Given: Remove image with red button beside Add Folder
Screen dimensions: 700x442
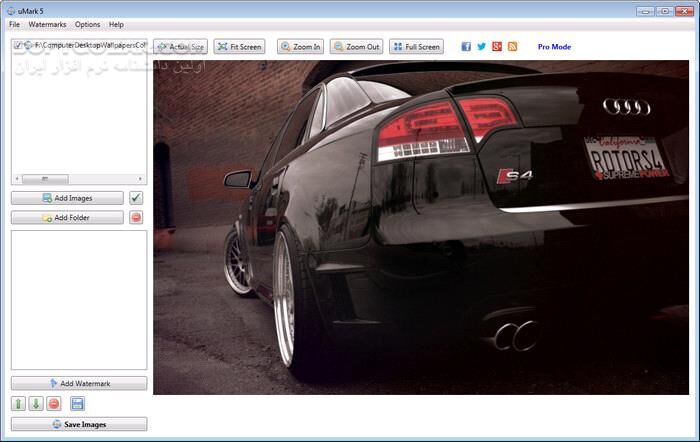Looking at the screenshot, I should coord(136,217).
